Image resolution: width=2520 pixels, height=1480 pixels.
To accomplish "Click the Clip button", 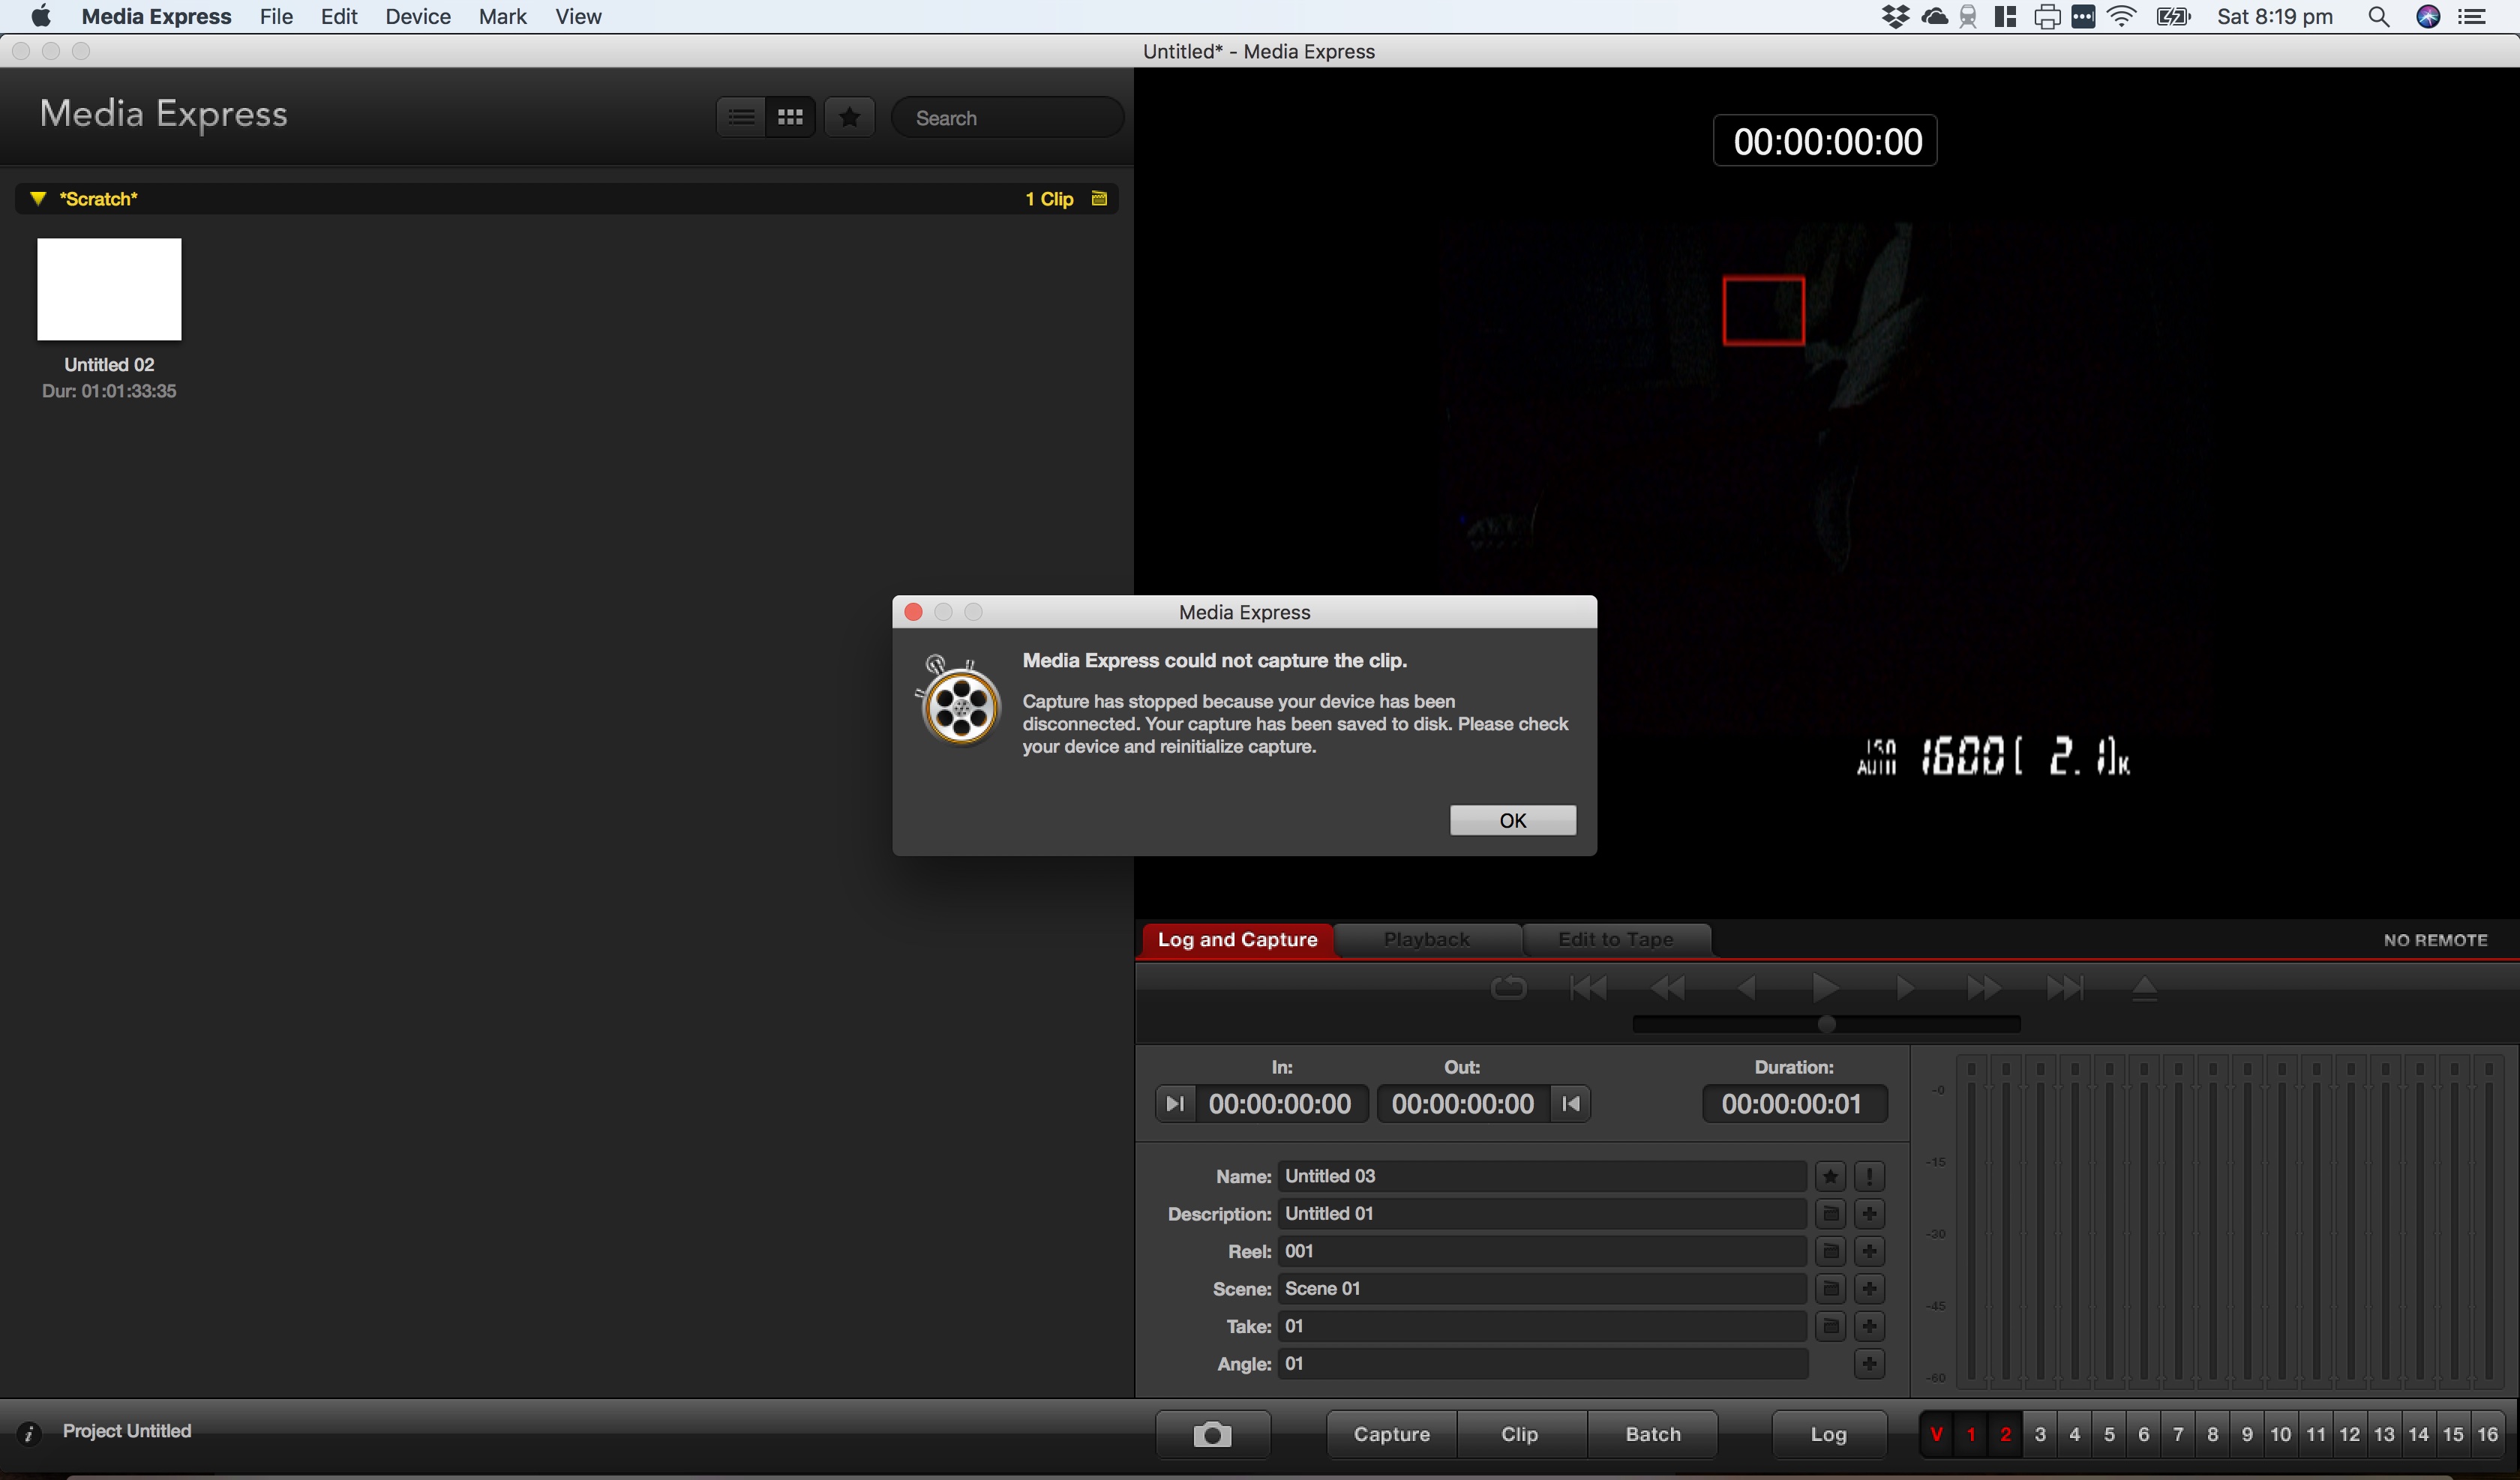I will tap(1520, 1435).
